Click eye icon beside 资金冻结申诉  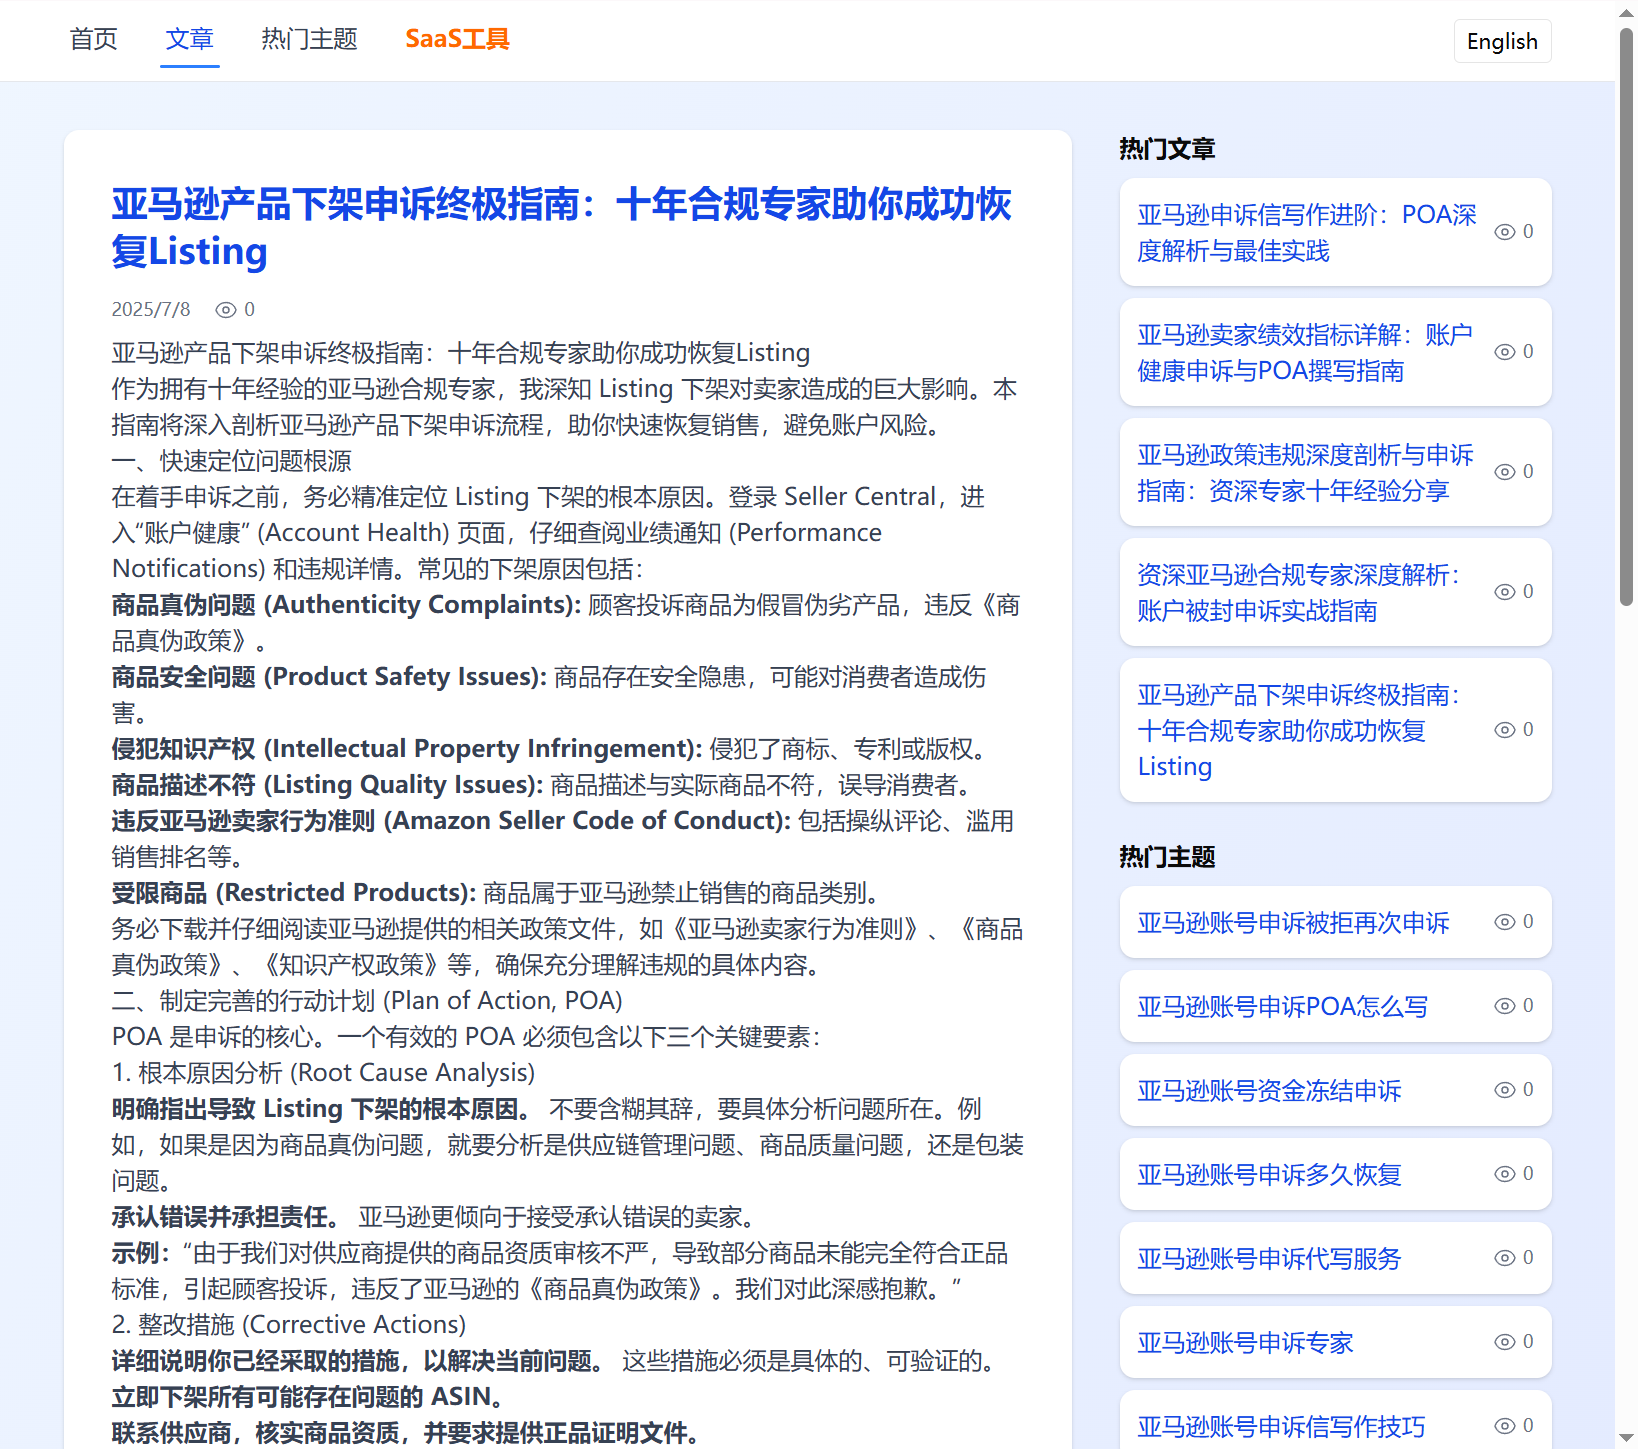[1505, 1090]
